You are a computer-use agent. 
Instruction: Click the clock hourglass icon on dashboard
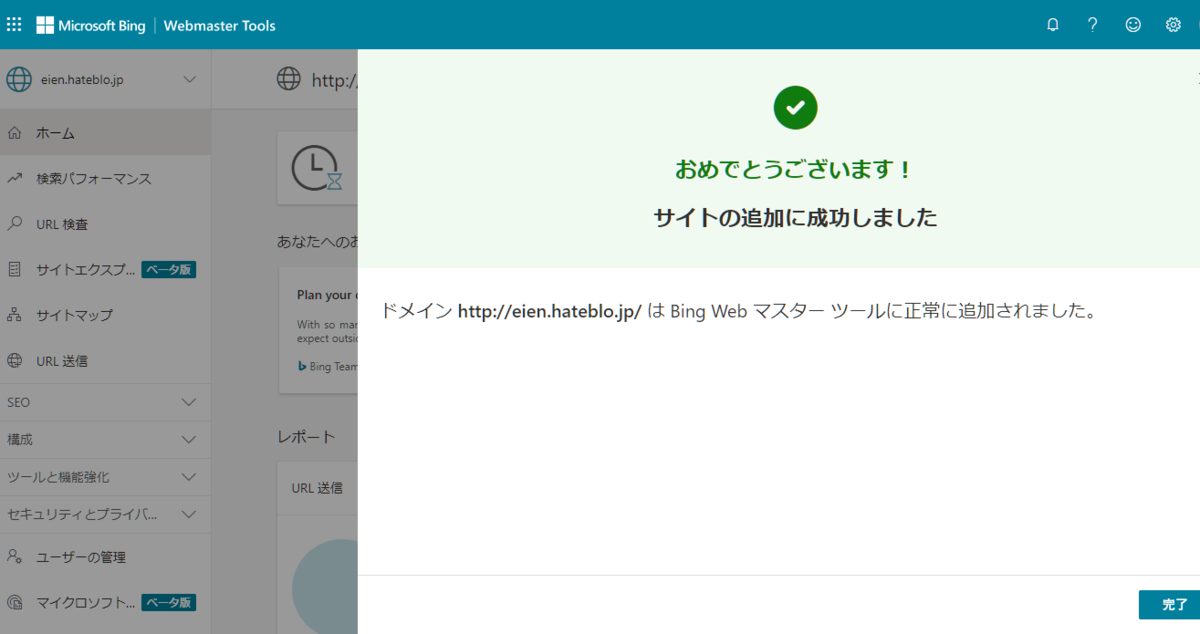(x=317, y=167)
